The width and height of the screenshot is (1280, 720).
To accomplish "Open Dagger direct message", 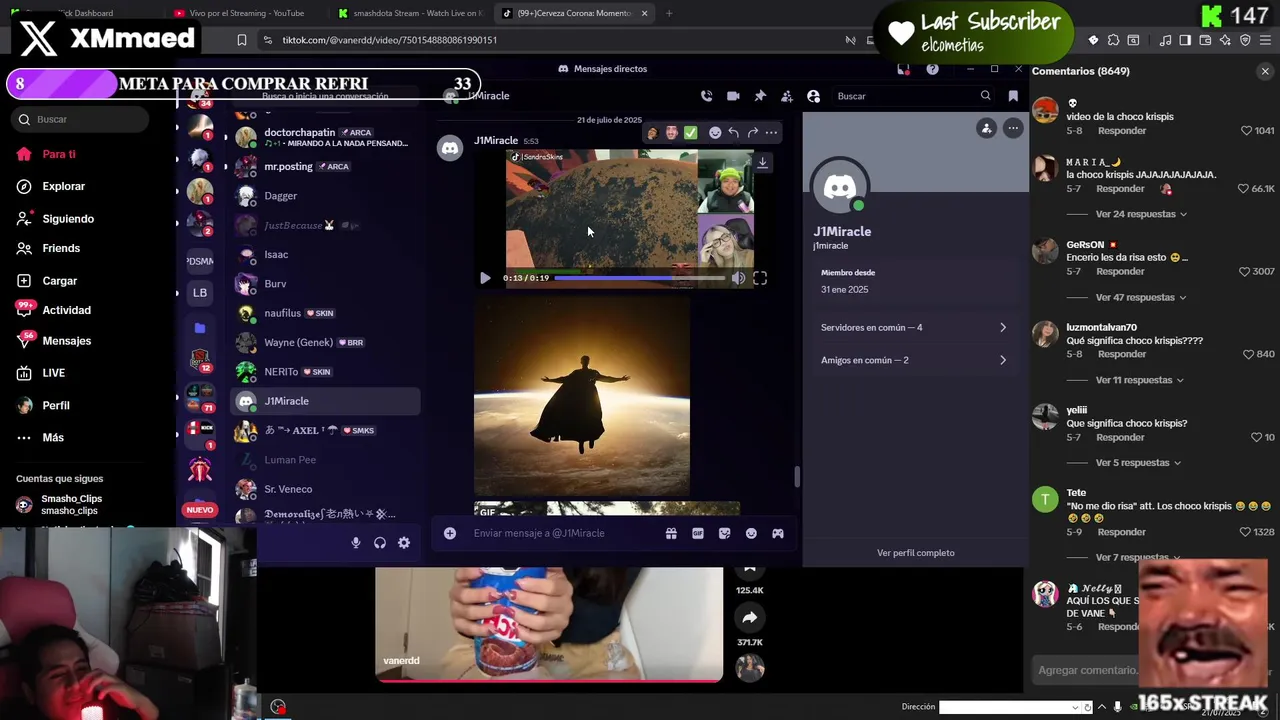I will tap(326, 196).
